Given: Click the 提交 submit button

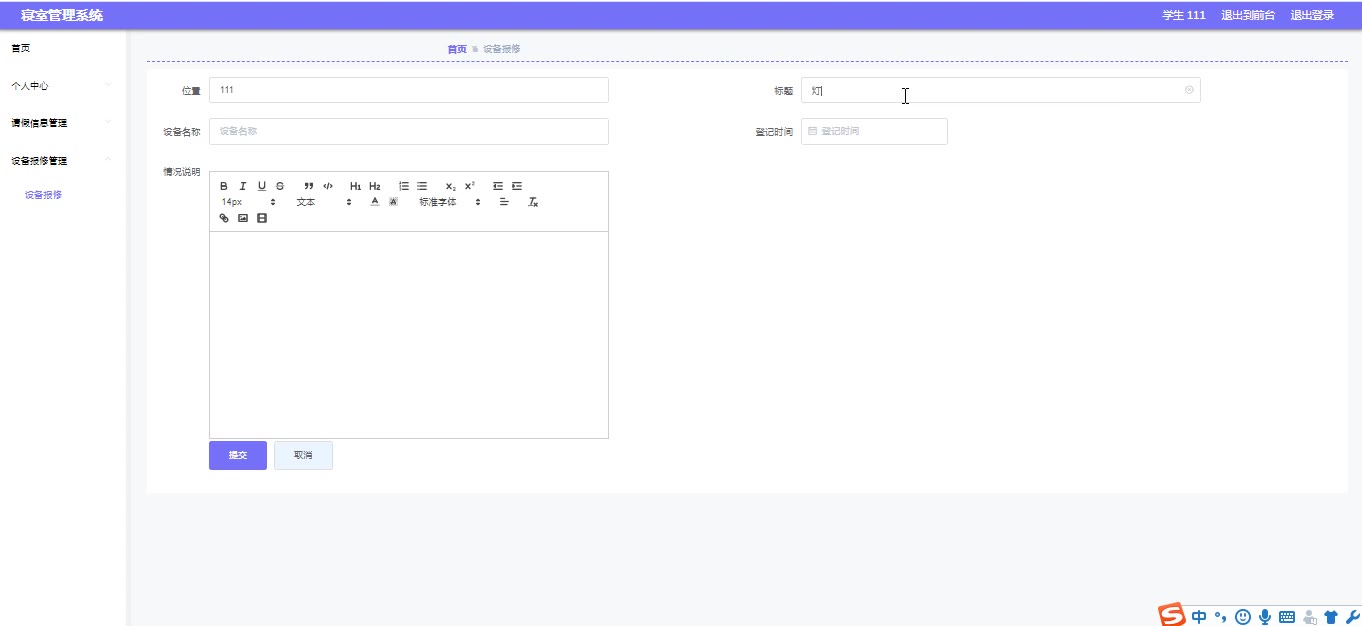Looking at the screenshot, I should (x=238, y=455).
